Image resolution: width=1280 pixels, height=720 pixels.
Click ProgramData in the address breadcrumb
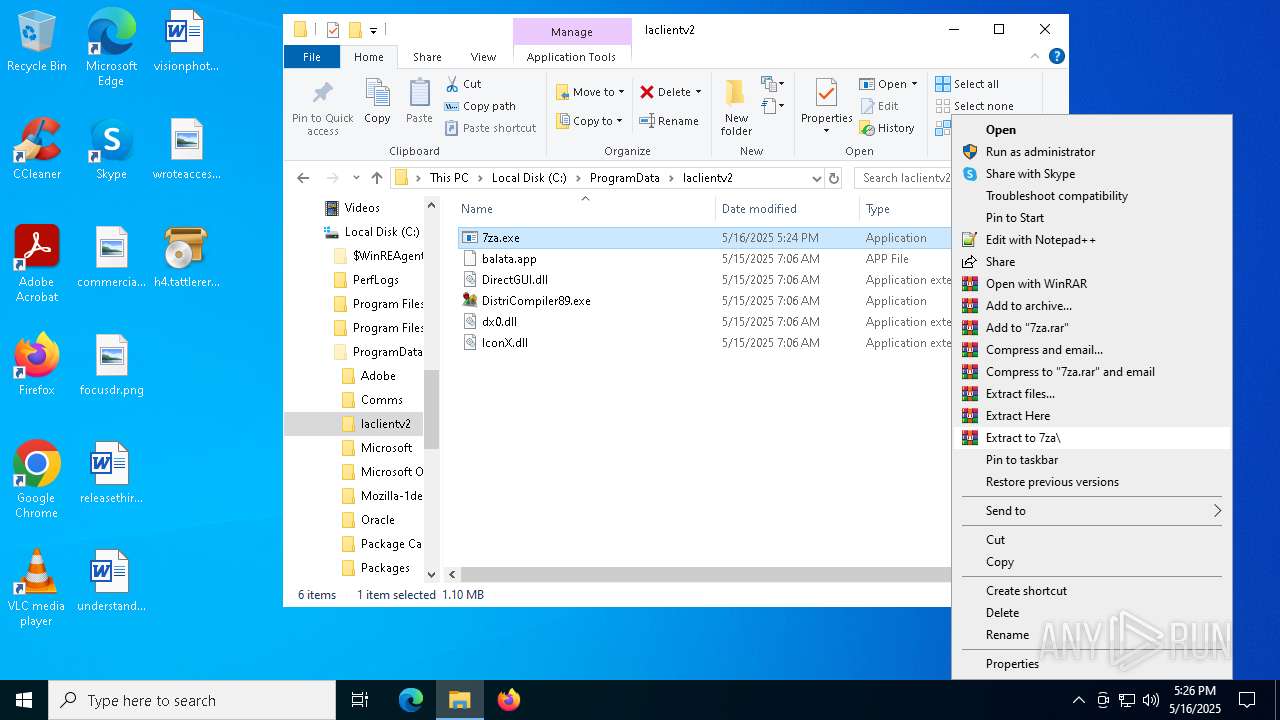[625, 178]
